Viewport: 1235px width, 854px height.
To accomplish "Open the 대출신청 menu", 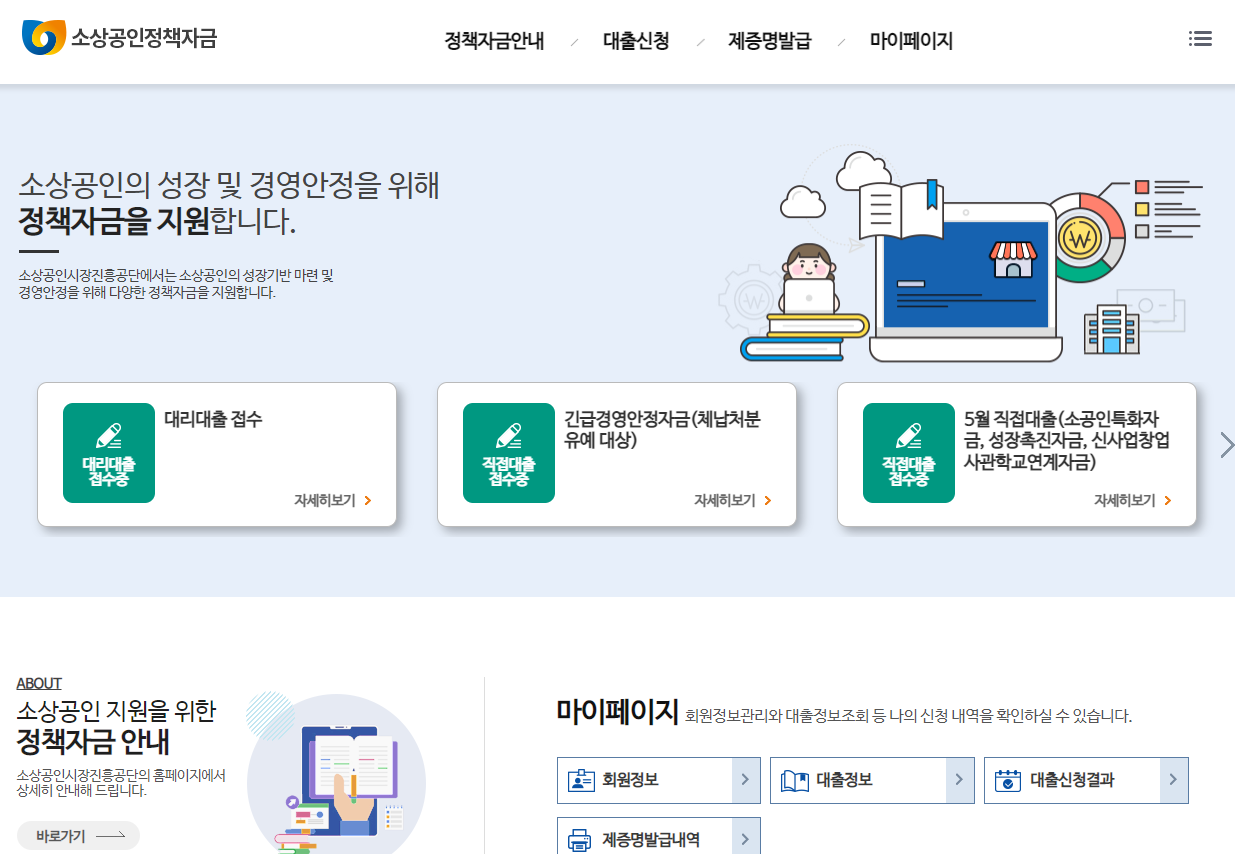I will tap(637, 41).
